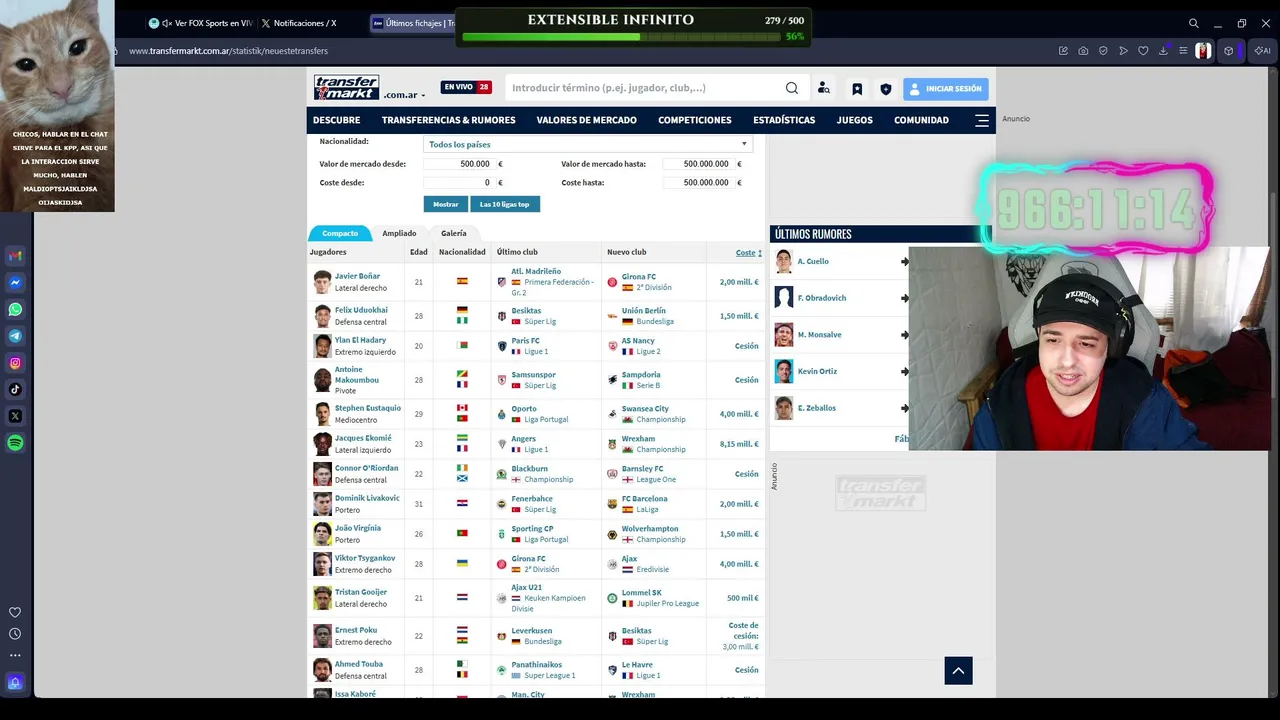Screen dimensions: 1280x720
Task: Click the 'Coste hasta' input field
Action: [x=698, y=183]
